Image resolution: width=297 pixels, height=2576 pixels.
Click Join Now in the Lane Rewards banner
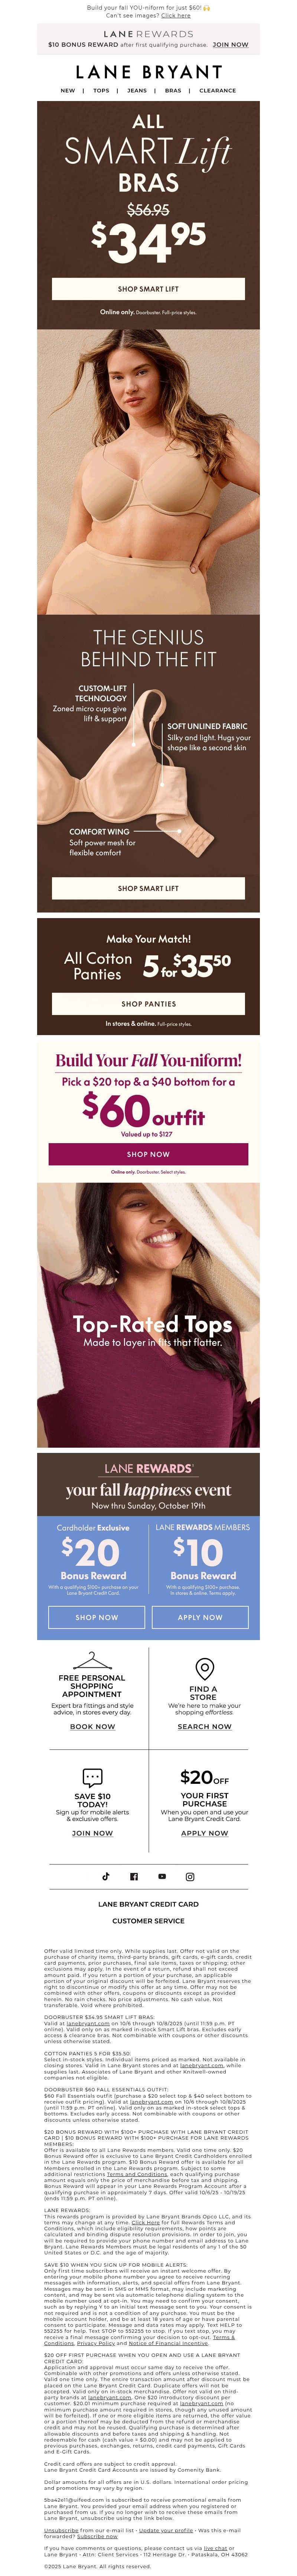click(230, 45)
